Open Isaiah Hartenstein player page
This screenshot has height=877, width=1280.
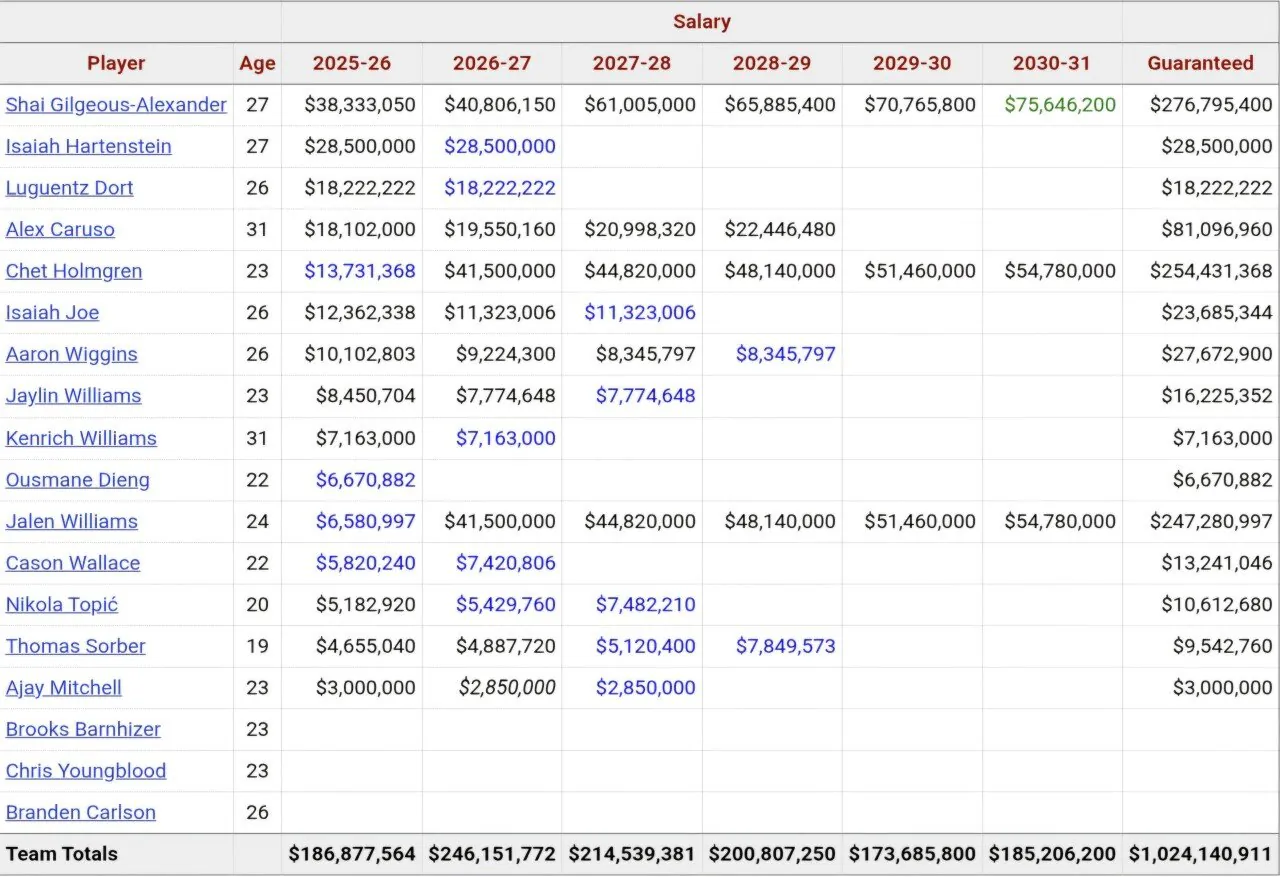pyautogui.click(x=88, y=146)
